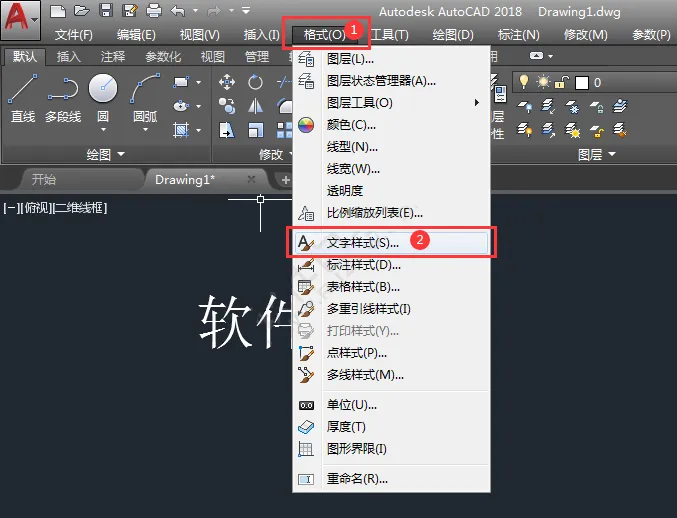The height and width of the screenshot is (518, 677).
Task: Expand the Arc tool dropdown arrow
Action: pyautogui.click(x=145, y=130)
